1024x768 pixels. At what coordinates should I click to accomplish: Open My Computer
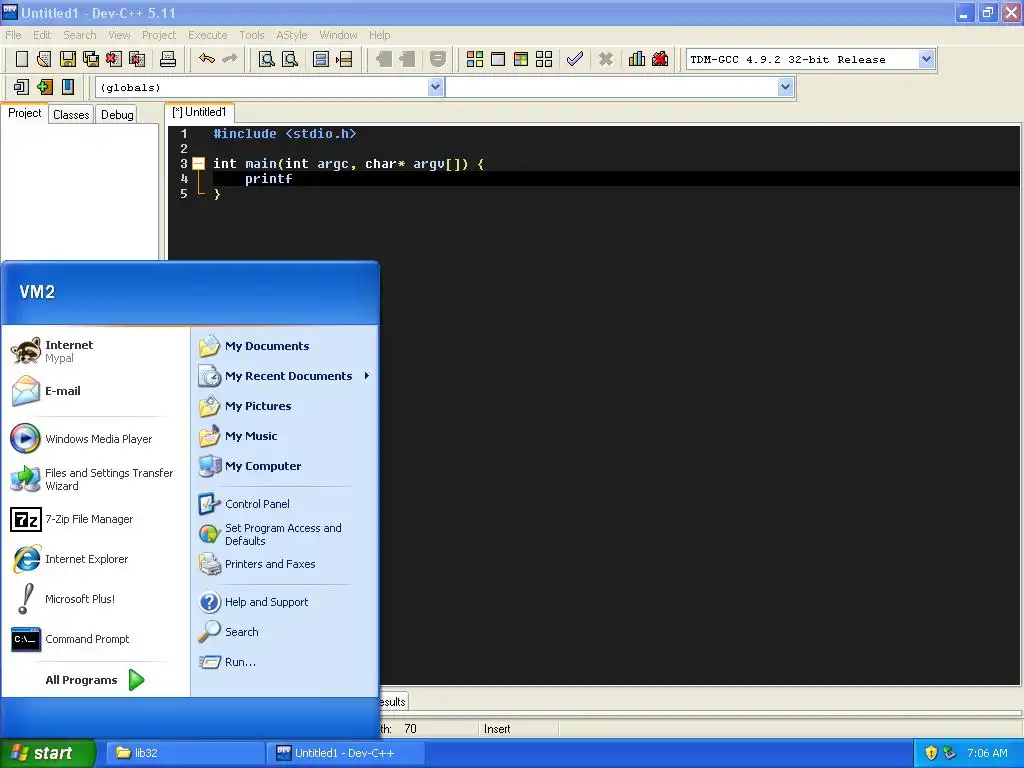pyautogui.click(x=285, y=466)
